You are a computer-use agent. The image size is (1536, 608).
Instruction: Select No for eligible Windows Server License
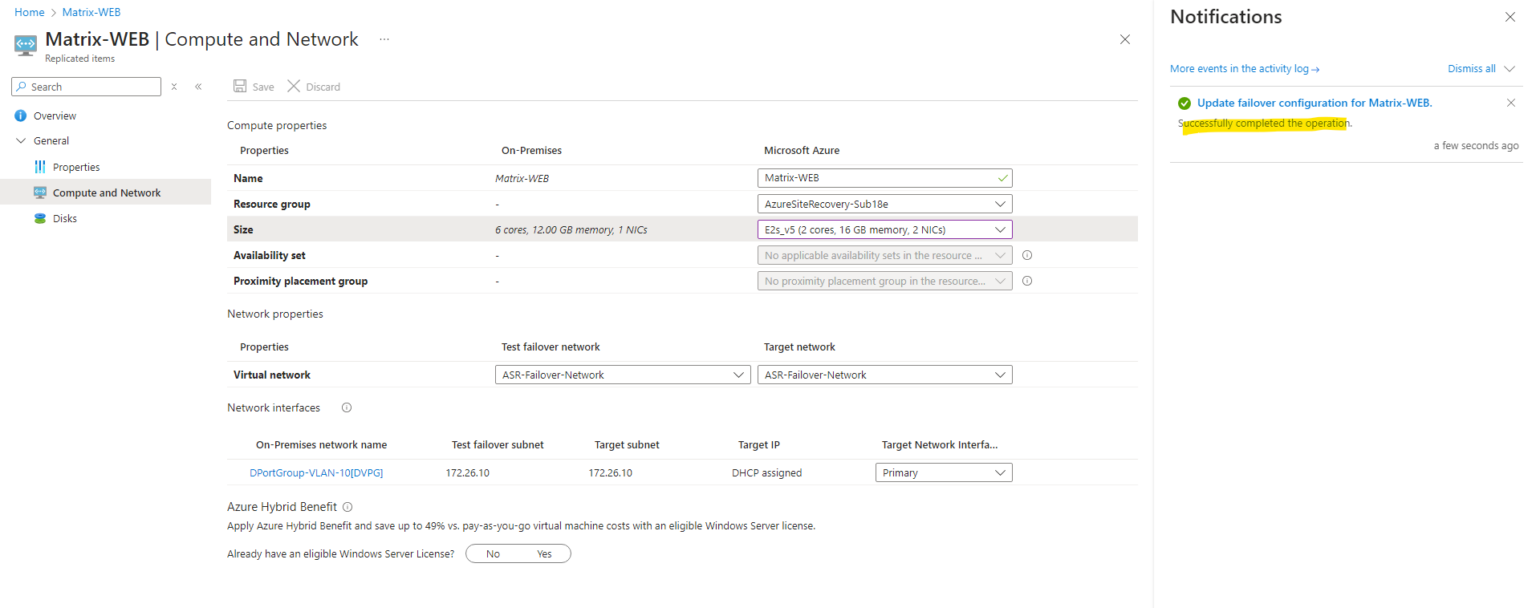coord(493,553)
